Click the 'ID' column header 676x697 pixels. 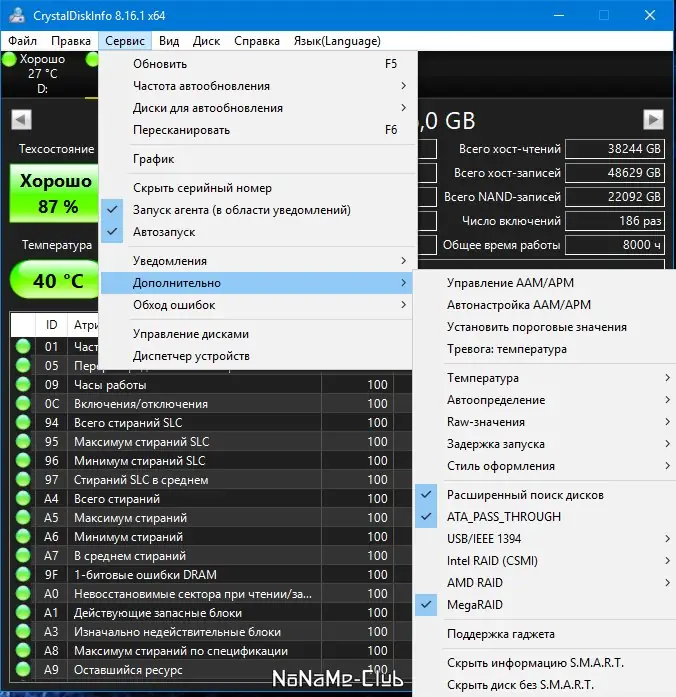(52, 325)
